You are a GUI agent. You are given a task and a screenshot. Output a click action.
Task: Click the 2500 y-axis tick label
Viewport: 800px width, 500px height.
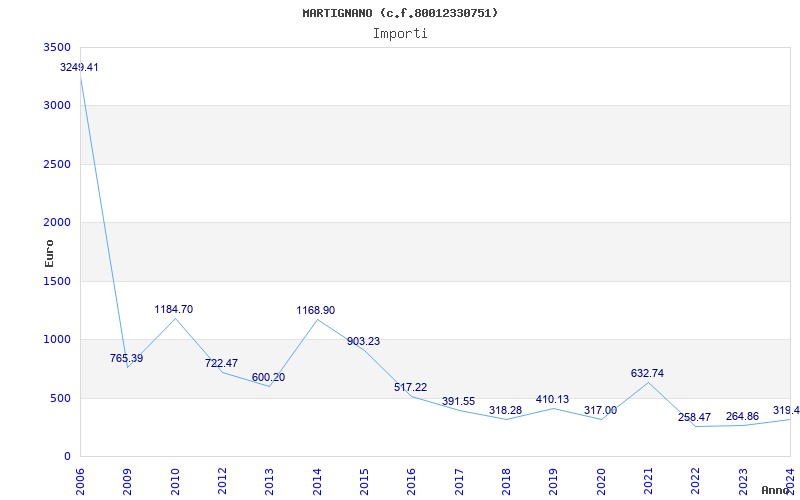pyautogui.click(x=57, y=164)
